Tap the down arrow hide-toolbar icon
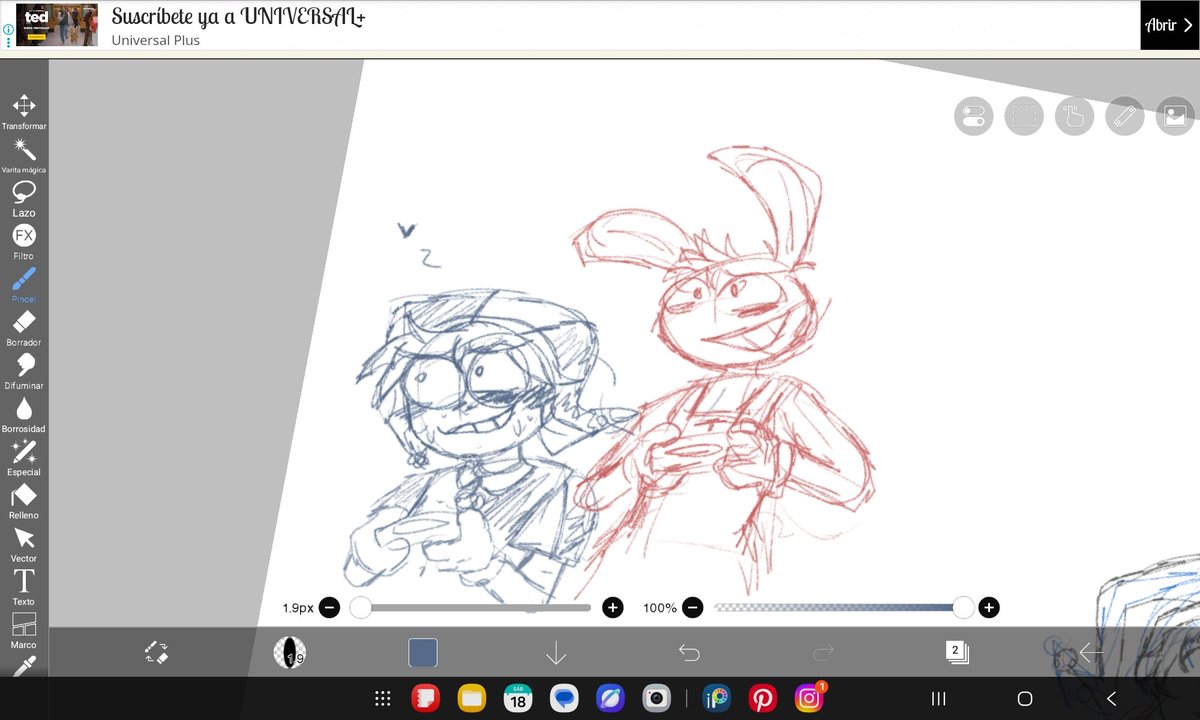Viewport: 1200px width, 720px height. (556, 653)
